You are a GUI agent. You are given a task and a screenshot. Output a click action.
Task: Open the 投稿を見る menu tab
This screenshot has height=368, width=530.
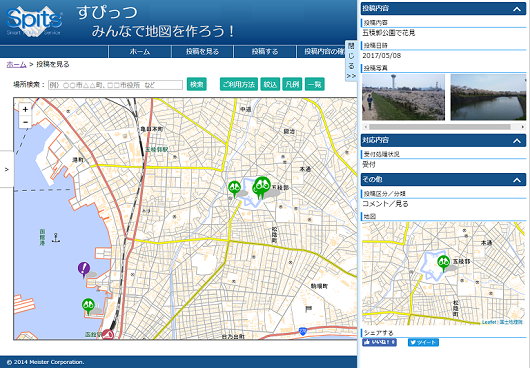pyautogui.click(x=202, y=52)
